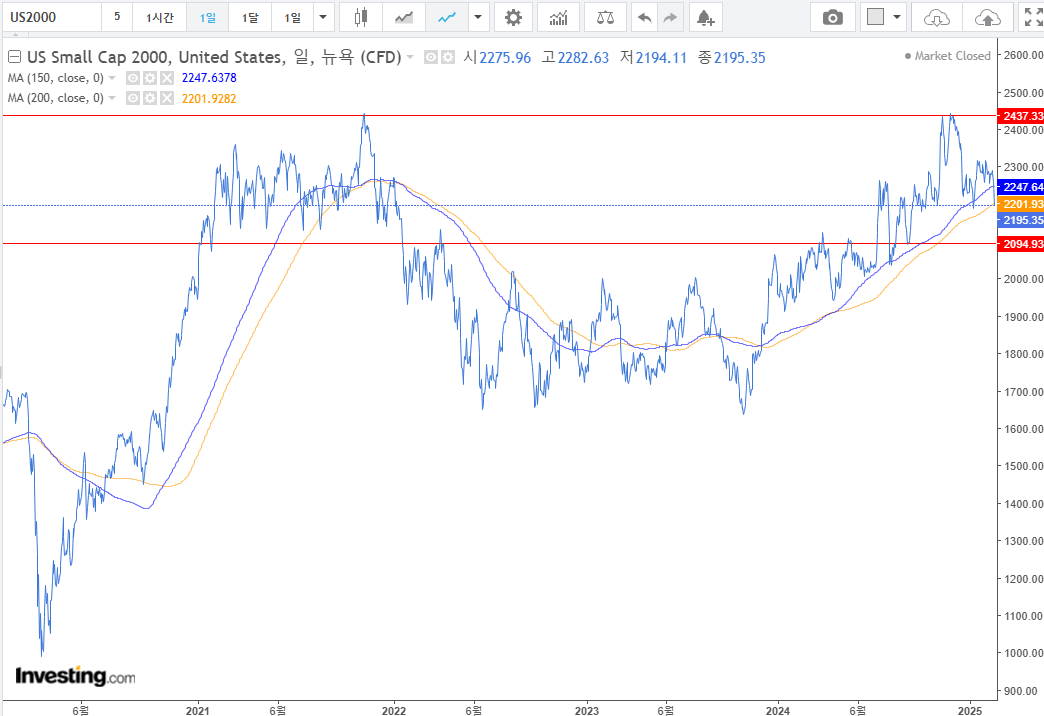
Task: Click the 2437.33 red price line label
Action: [1021, 116]
